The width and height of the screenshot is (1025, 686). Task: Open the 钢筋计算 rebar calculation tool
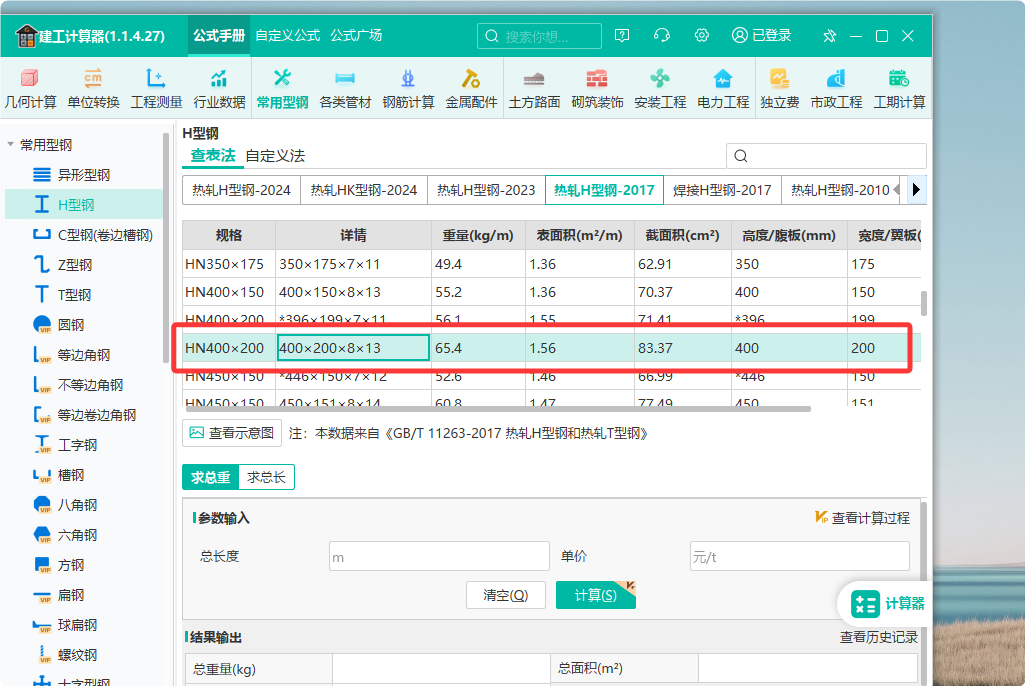[x=408, y=88]
